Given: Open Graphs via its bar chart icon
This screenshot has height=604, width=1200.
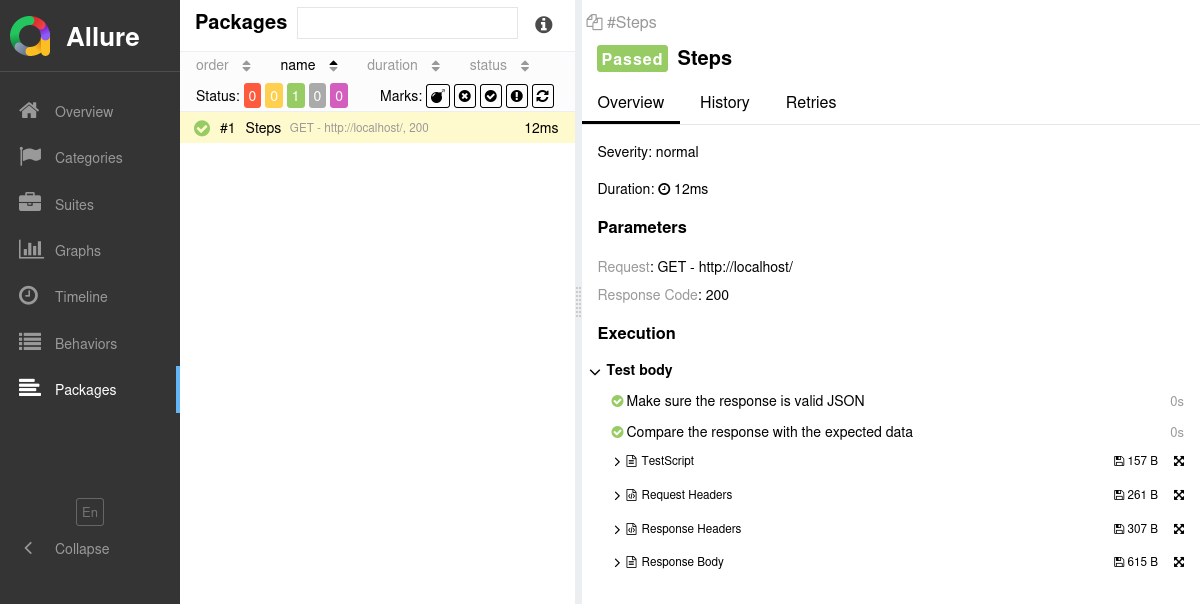Looking at the screenshot, I should pos(30,250).
